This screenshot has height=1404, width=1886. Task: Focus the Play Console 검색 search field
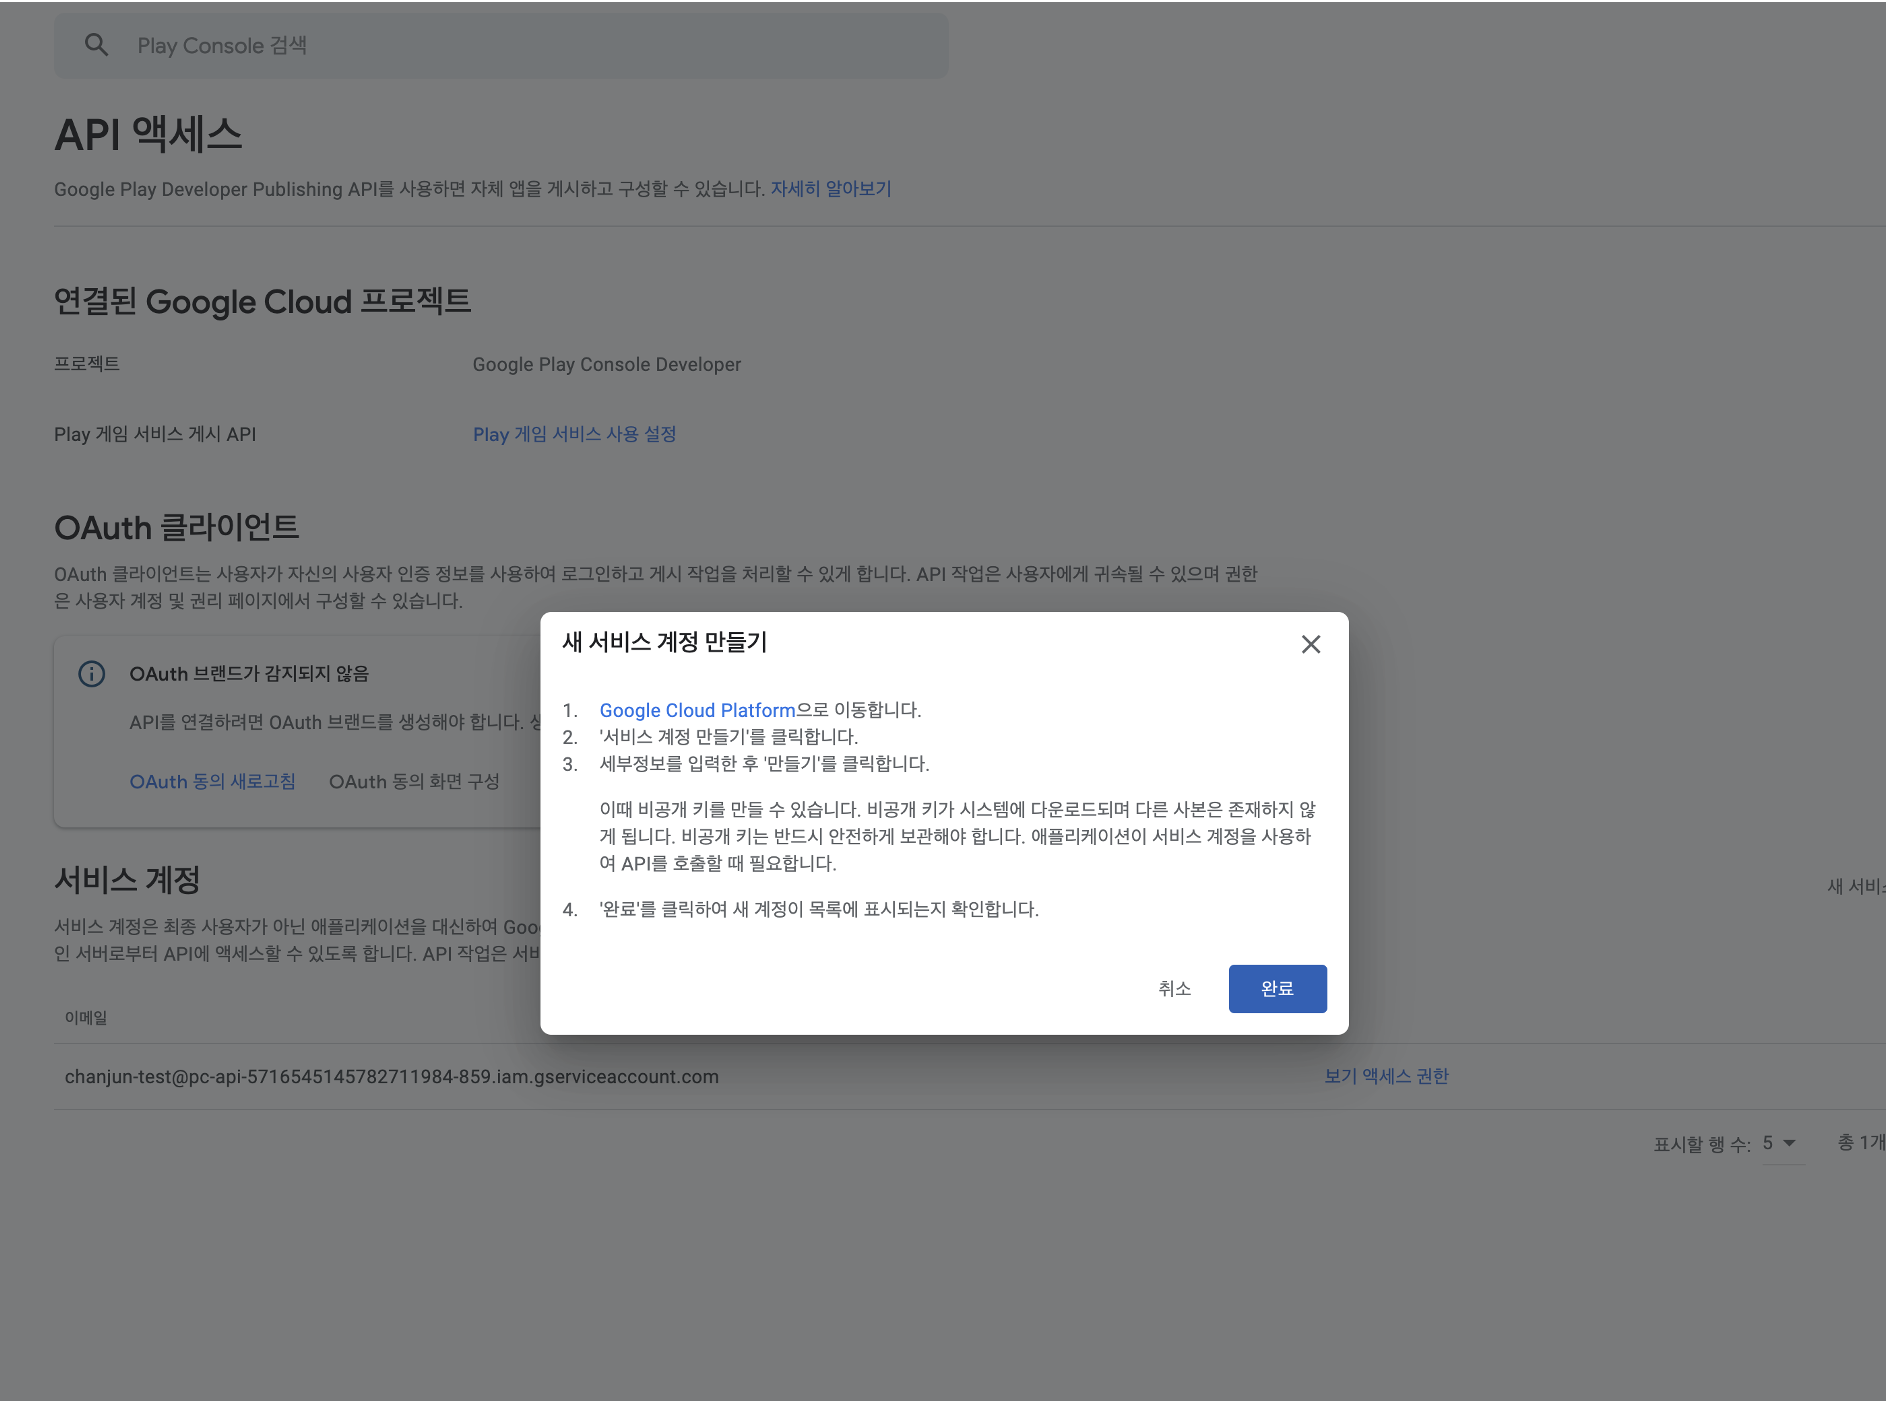501,46
